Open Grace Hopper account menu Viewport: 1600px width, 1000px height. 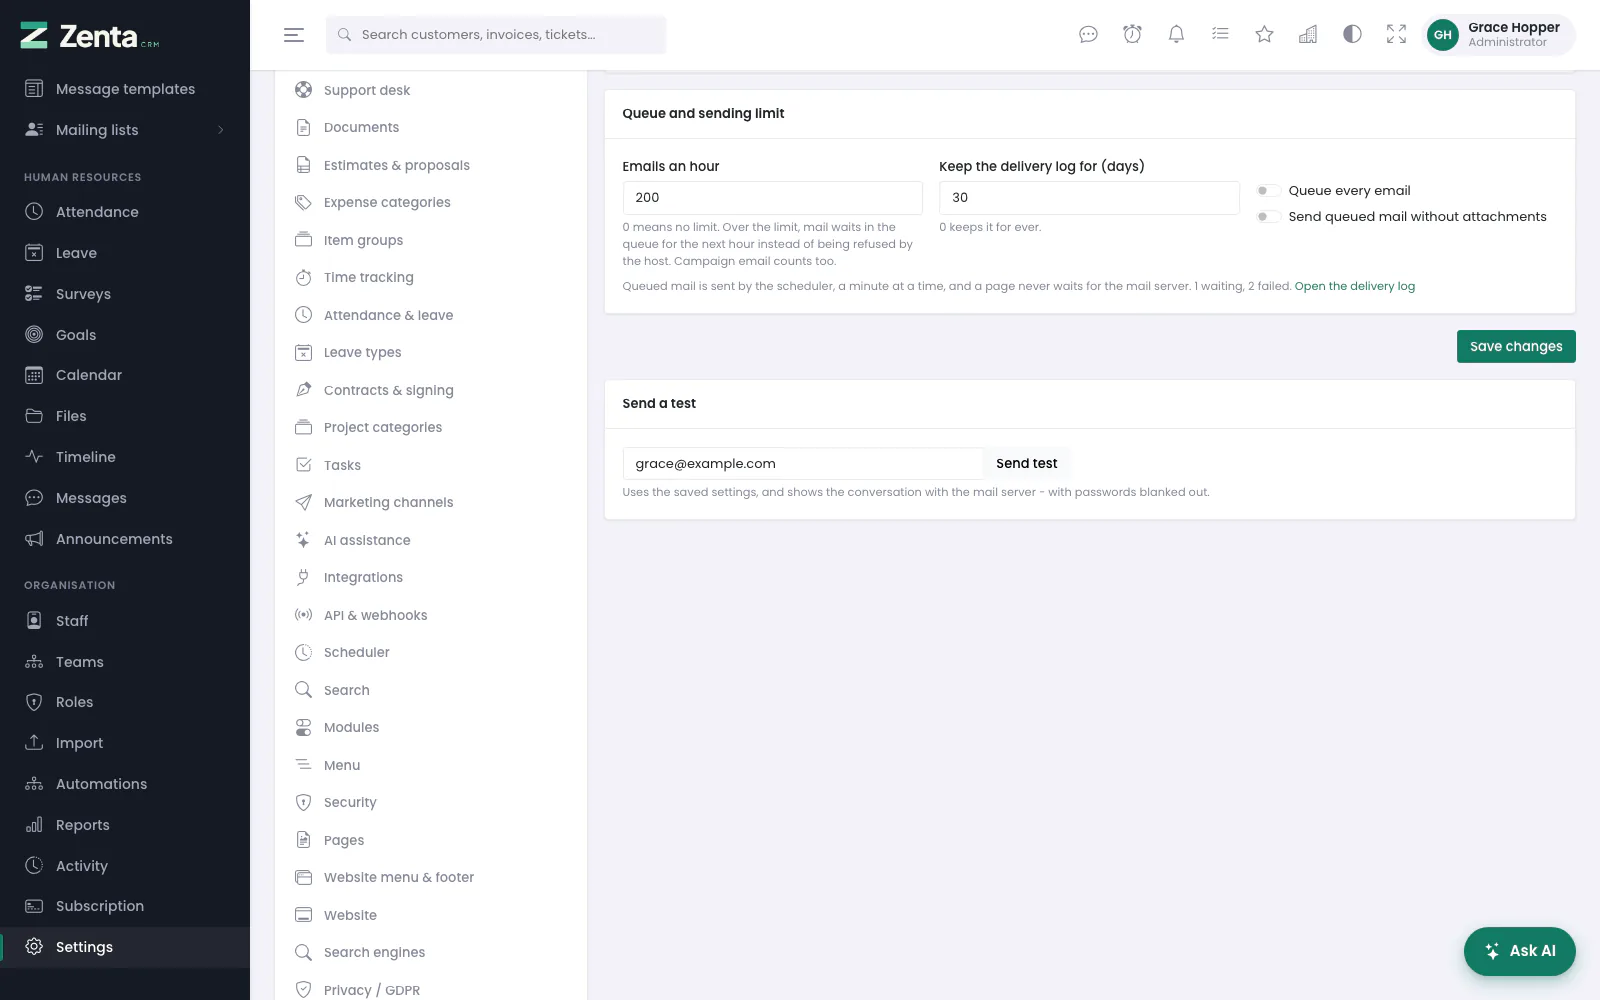pyautogui.click(x=1498, y=35)
